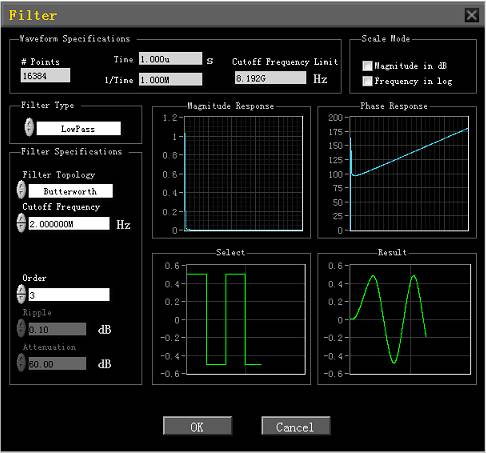
Task: Click the Phase Response graph
Action: [409, 173]
